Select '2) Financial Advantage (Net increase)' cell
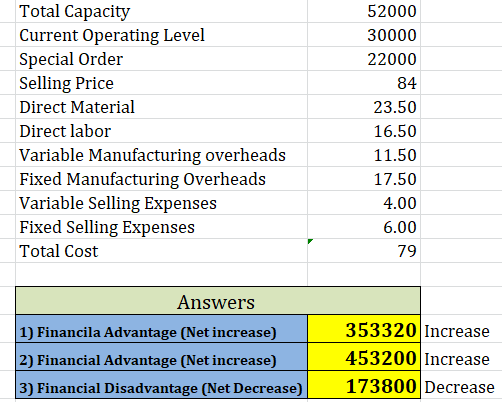 pyautogui.click(x=161, y=357)
